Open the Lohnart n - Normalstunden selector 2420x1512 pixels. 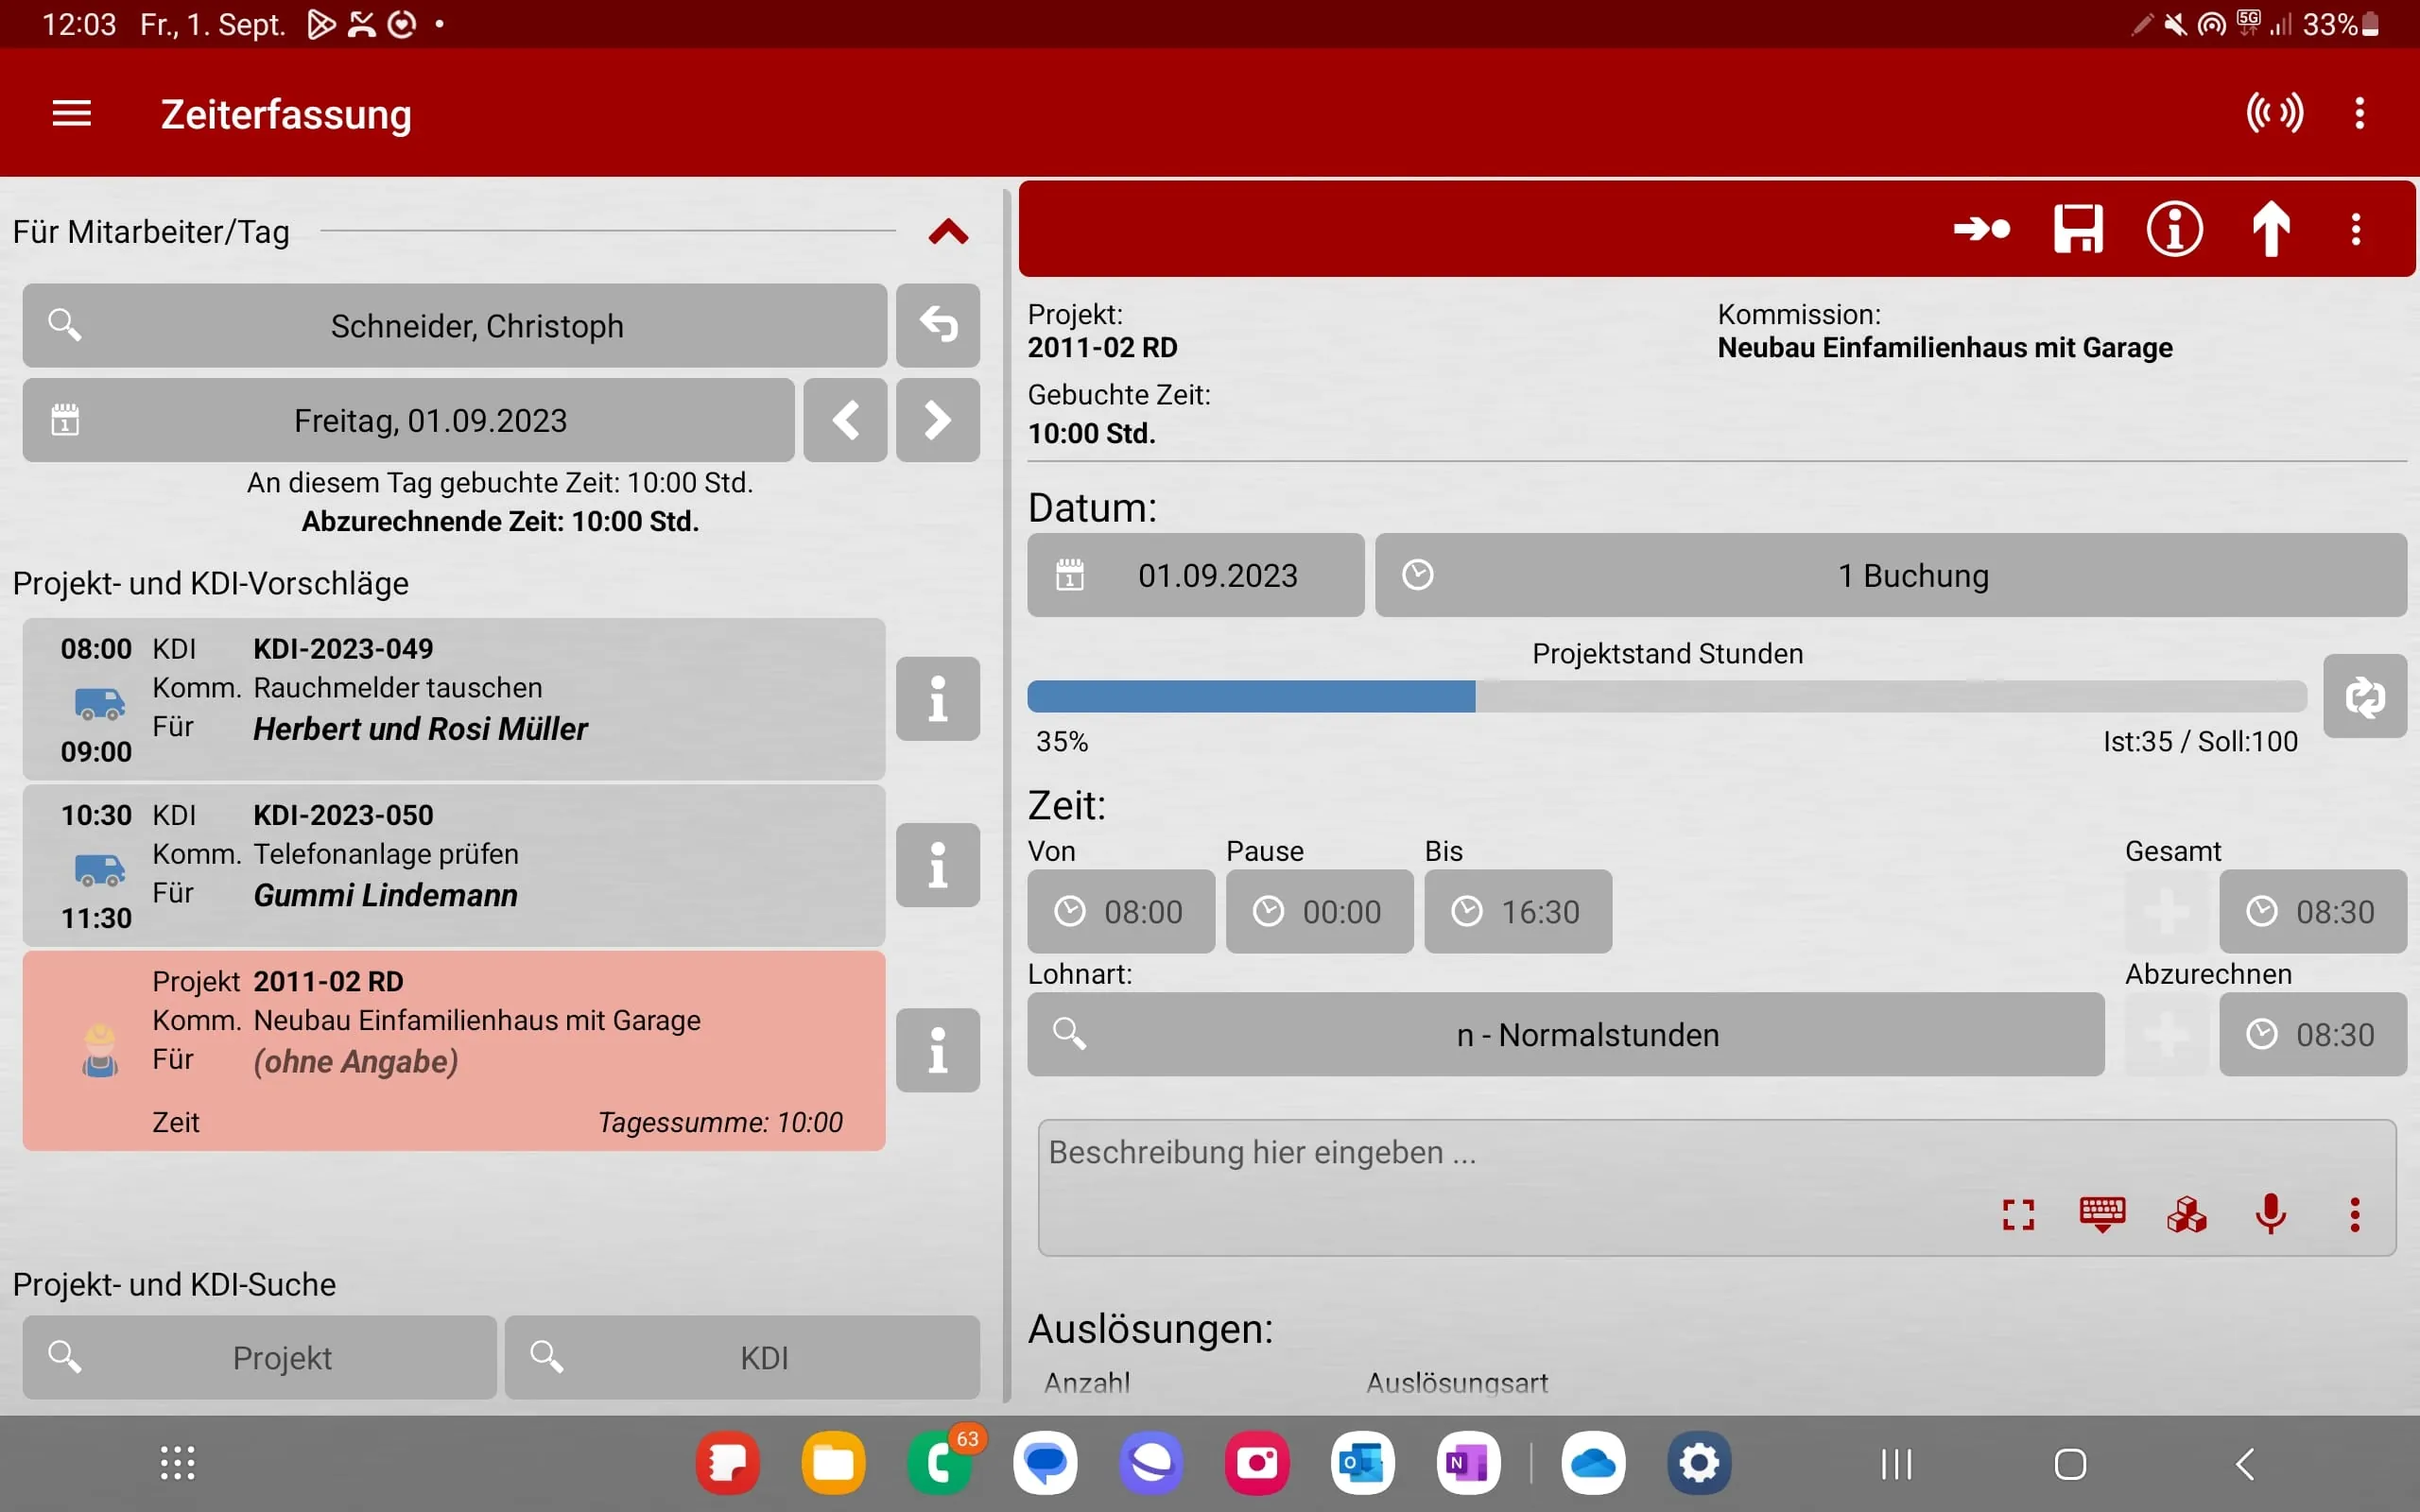pyautogui.click(x=1565, y=1035)
